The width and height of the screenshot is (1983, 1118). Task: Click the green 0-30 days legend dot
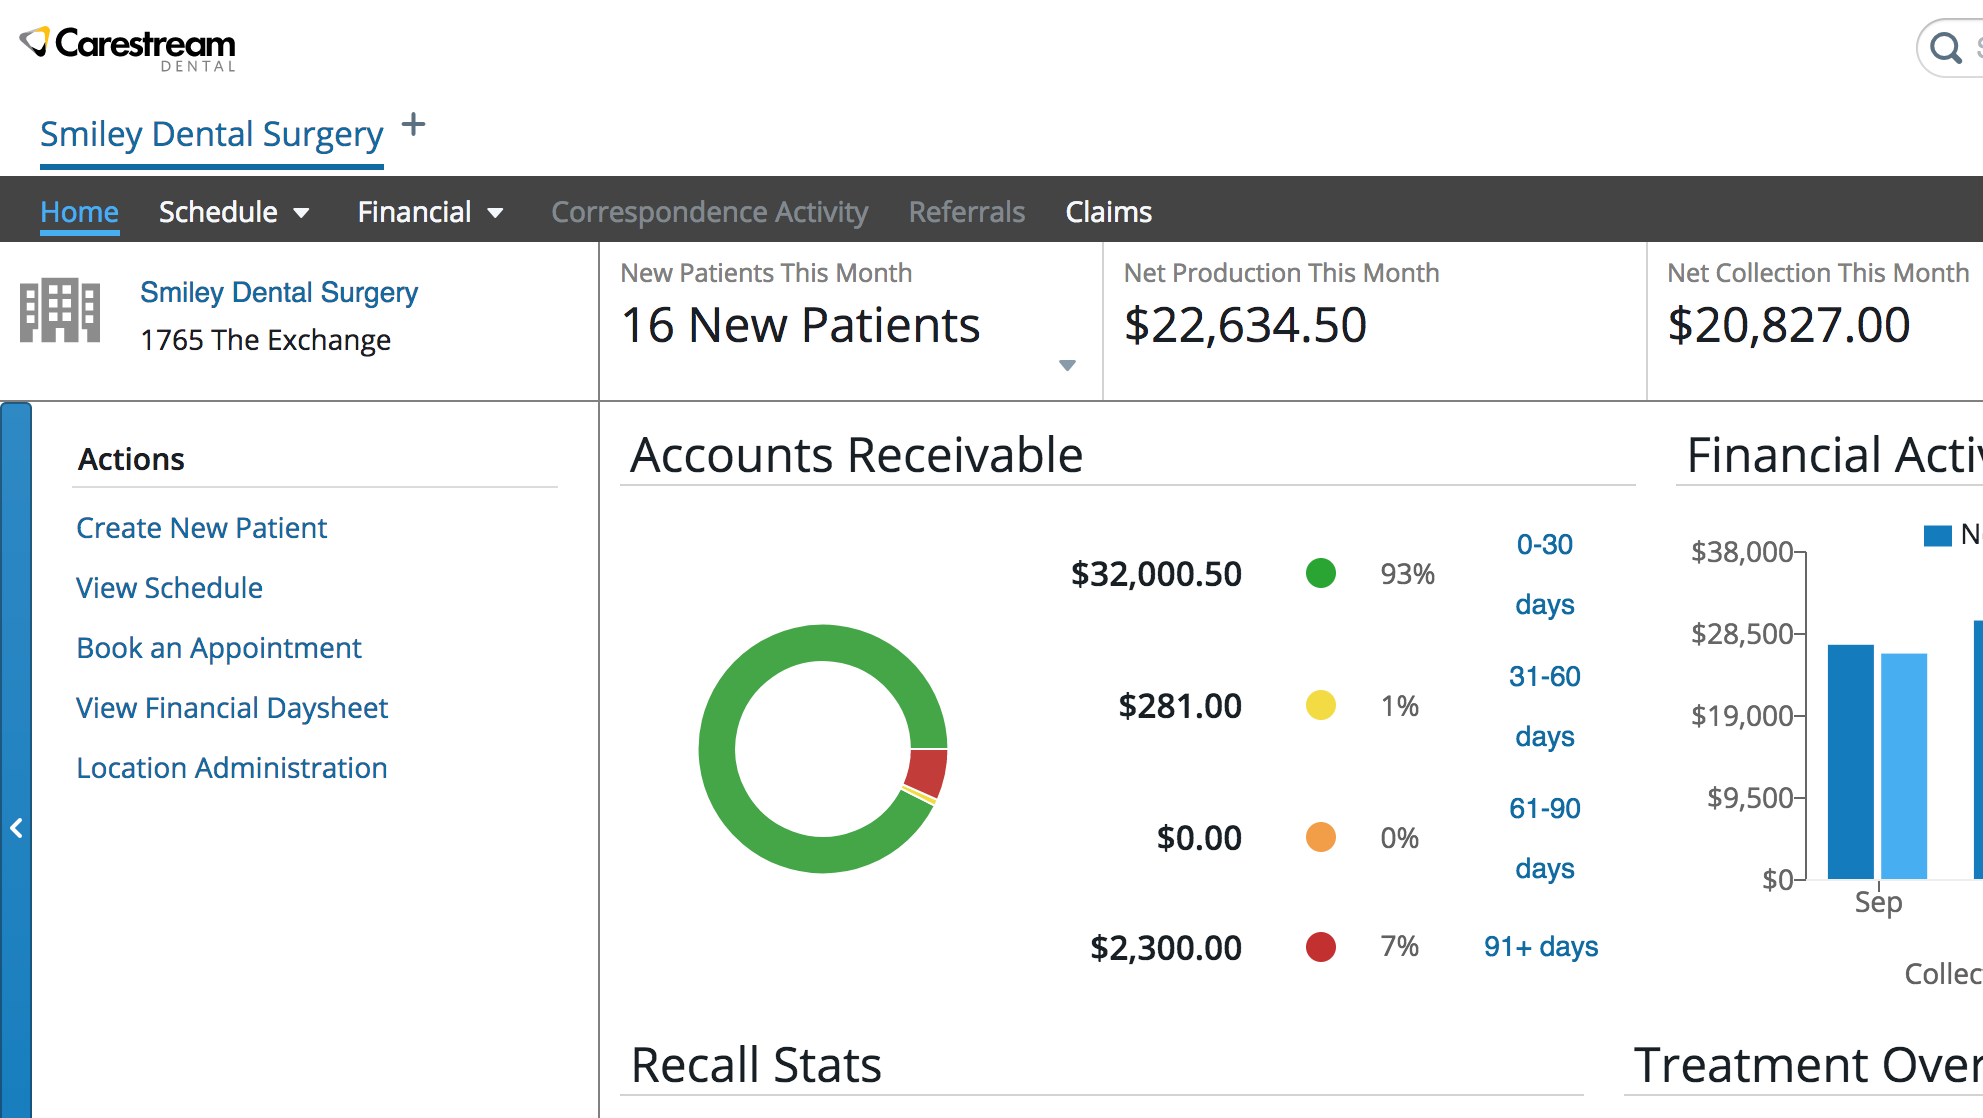click(1321, 573)
